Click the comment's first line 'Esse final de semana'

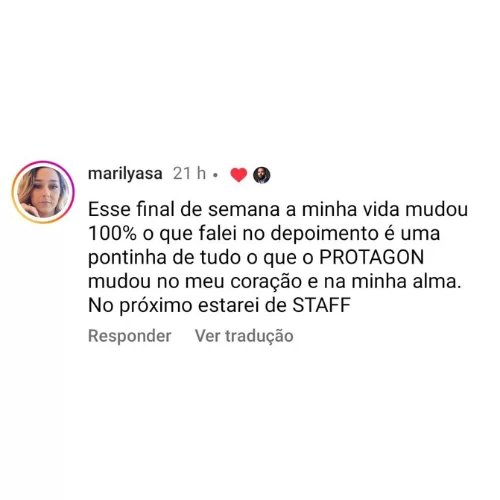pos(184,209)
